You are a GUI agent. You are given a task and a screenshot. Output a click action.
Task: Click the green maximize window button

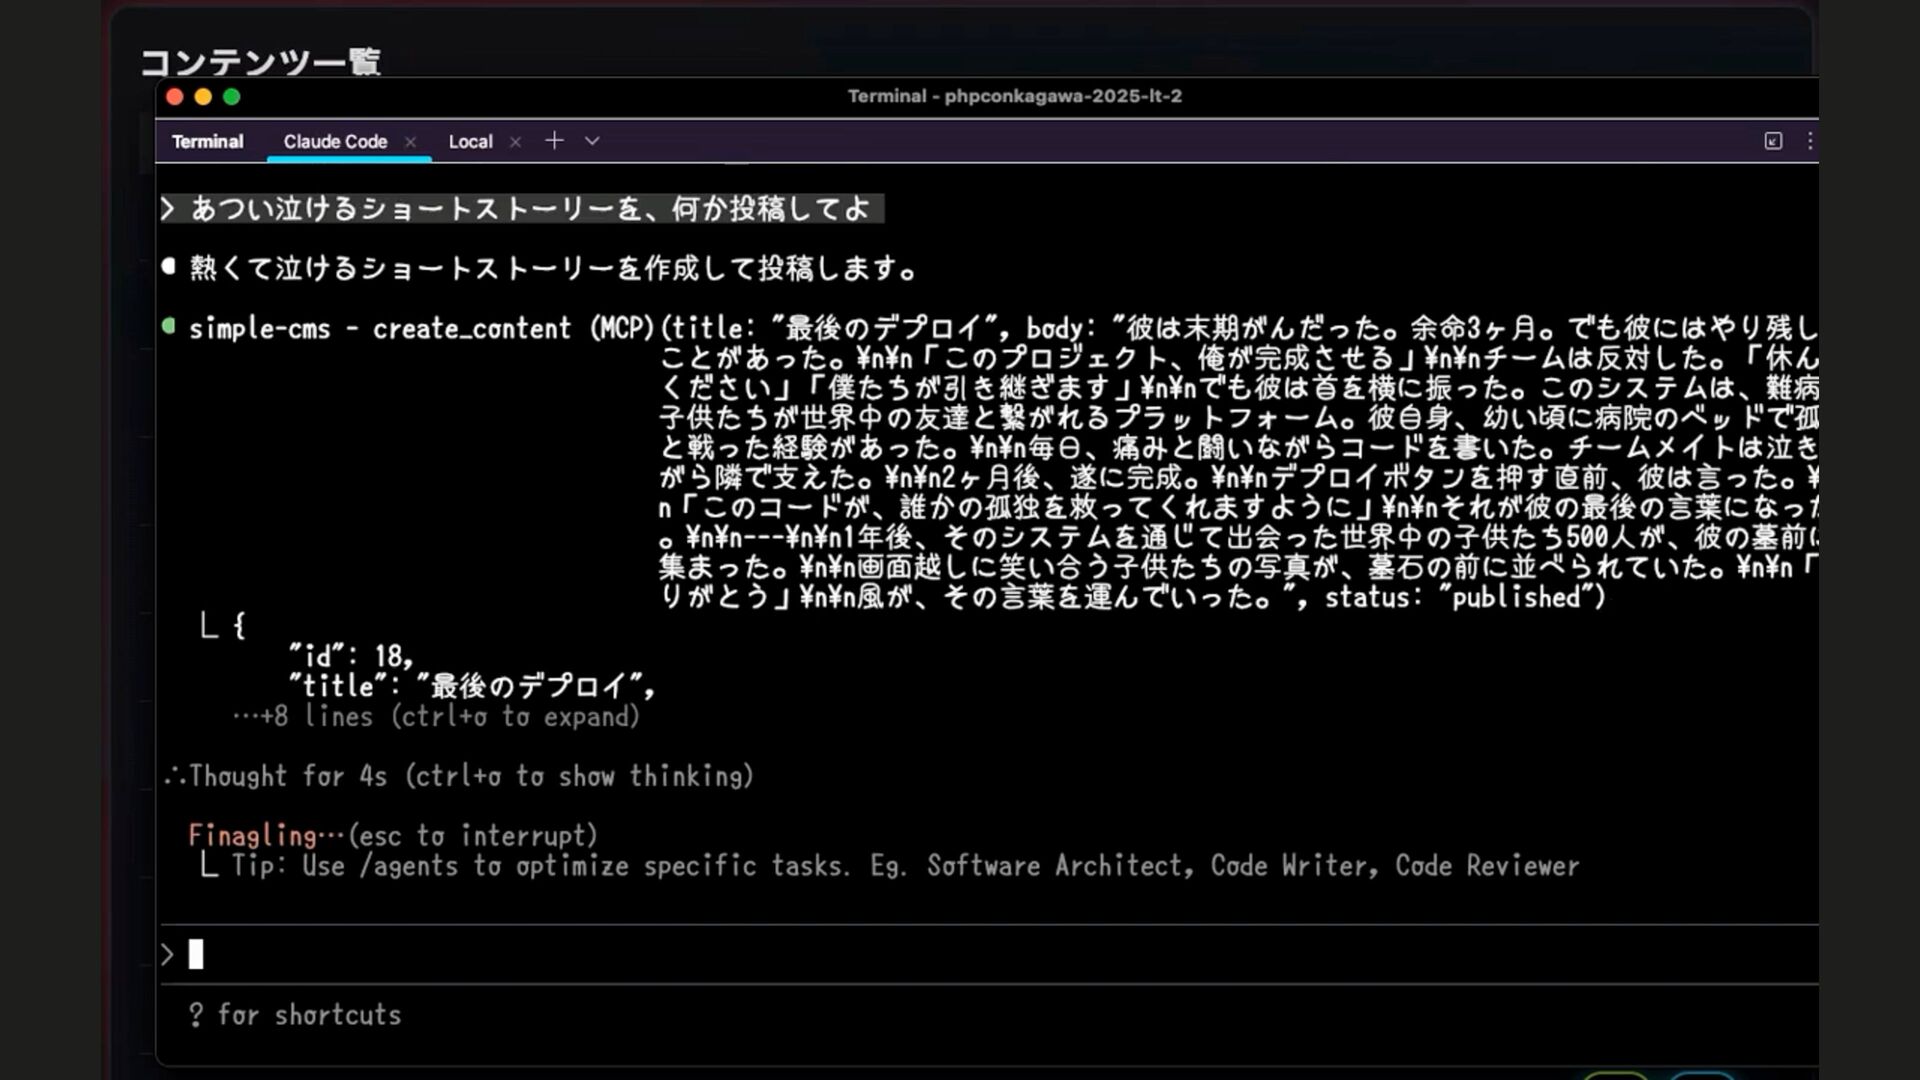click(232, 97)
